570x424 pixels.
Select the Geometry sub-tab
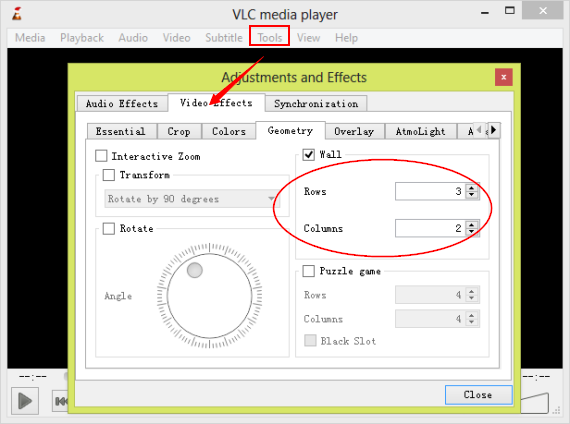pyautogui.click(x=290, y=131)
